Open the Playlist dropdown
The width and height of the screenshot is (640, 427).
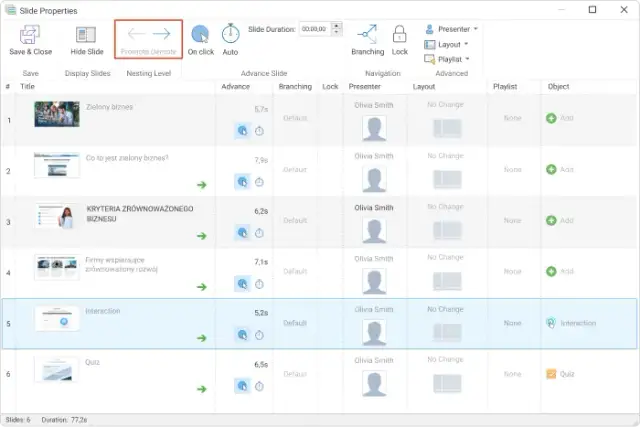[x=449, y=59]
